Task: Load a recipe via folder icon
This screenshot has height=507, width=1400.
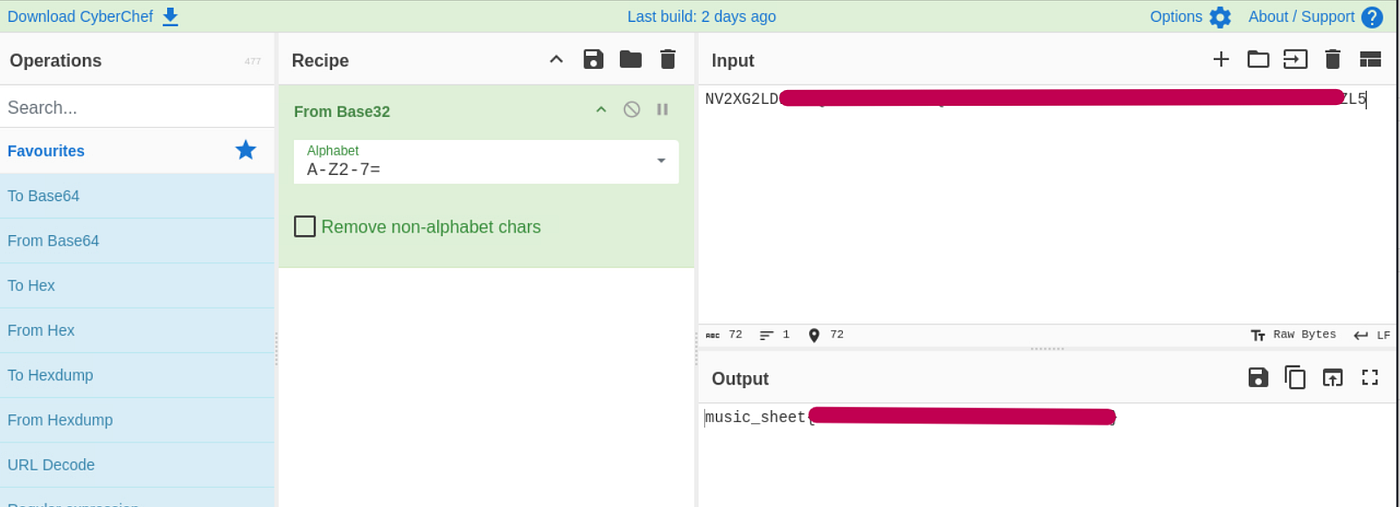Action: 630,59
